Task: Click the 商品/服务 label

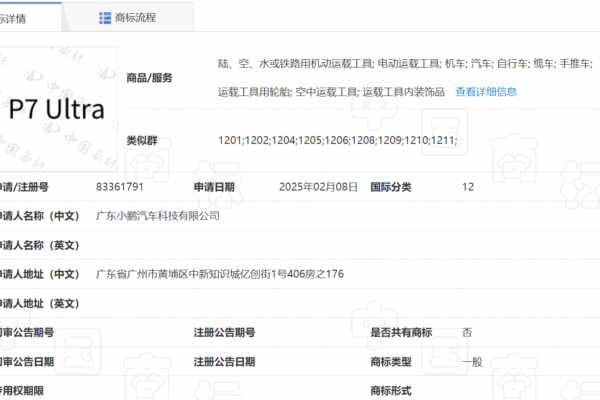Action: (x=149, y=78)
